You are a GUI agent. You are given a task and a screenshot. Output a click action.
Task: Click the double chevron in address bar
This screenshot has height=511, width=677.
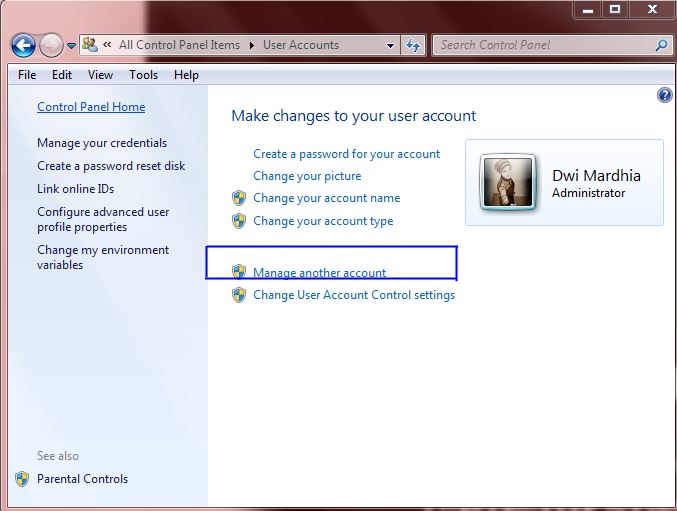point(107,44)
